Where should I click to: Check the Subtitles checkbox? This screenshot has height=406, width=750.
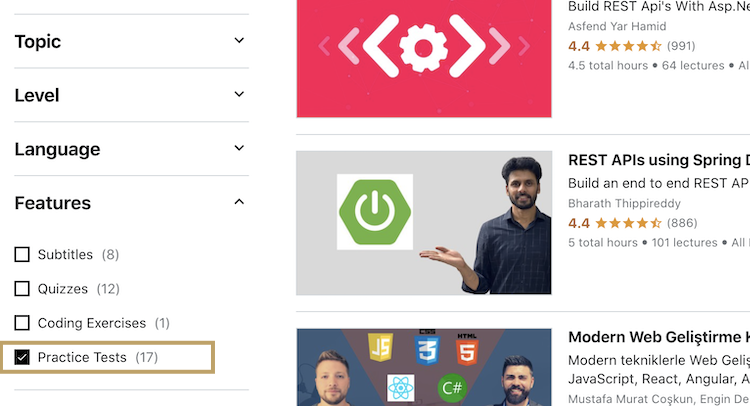point(22,254)
